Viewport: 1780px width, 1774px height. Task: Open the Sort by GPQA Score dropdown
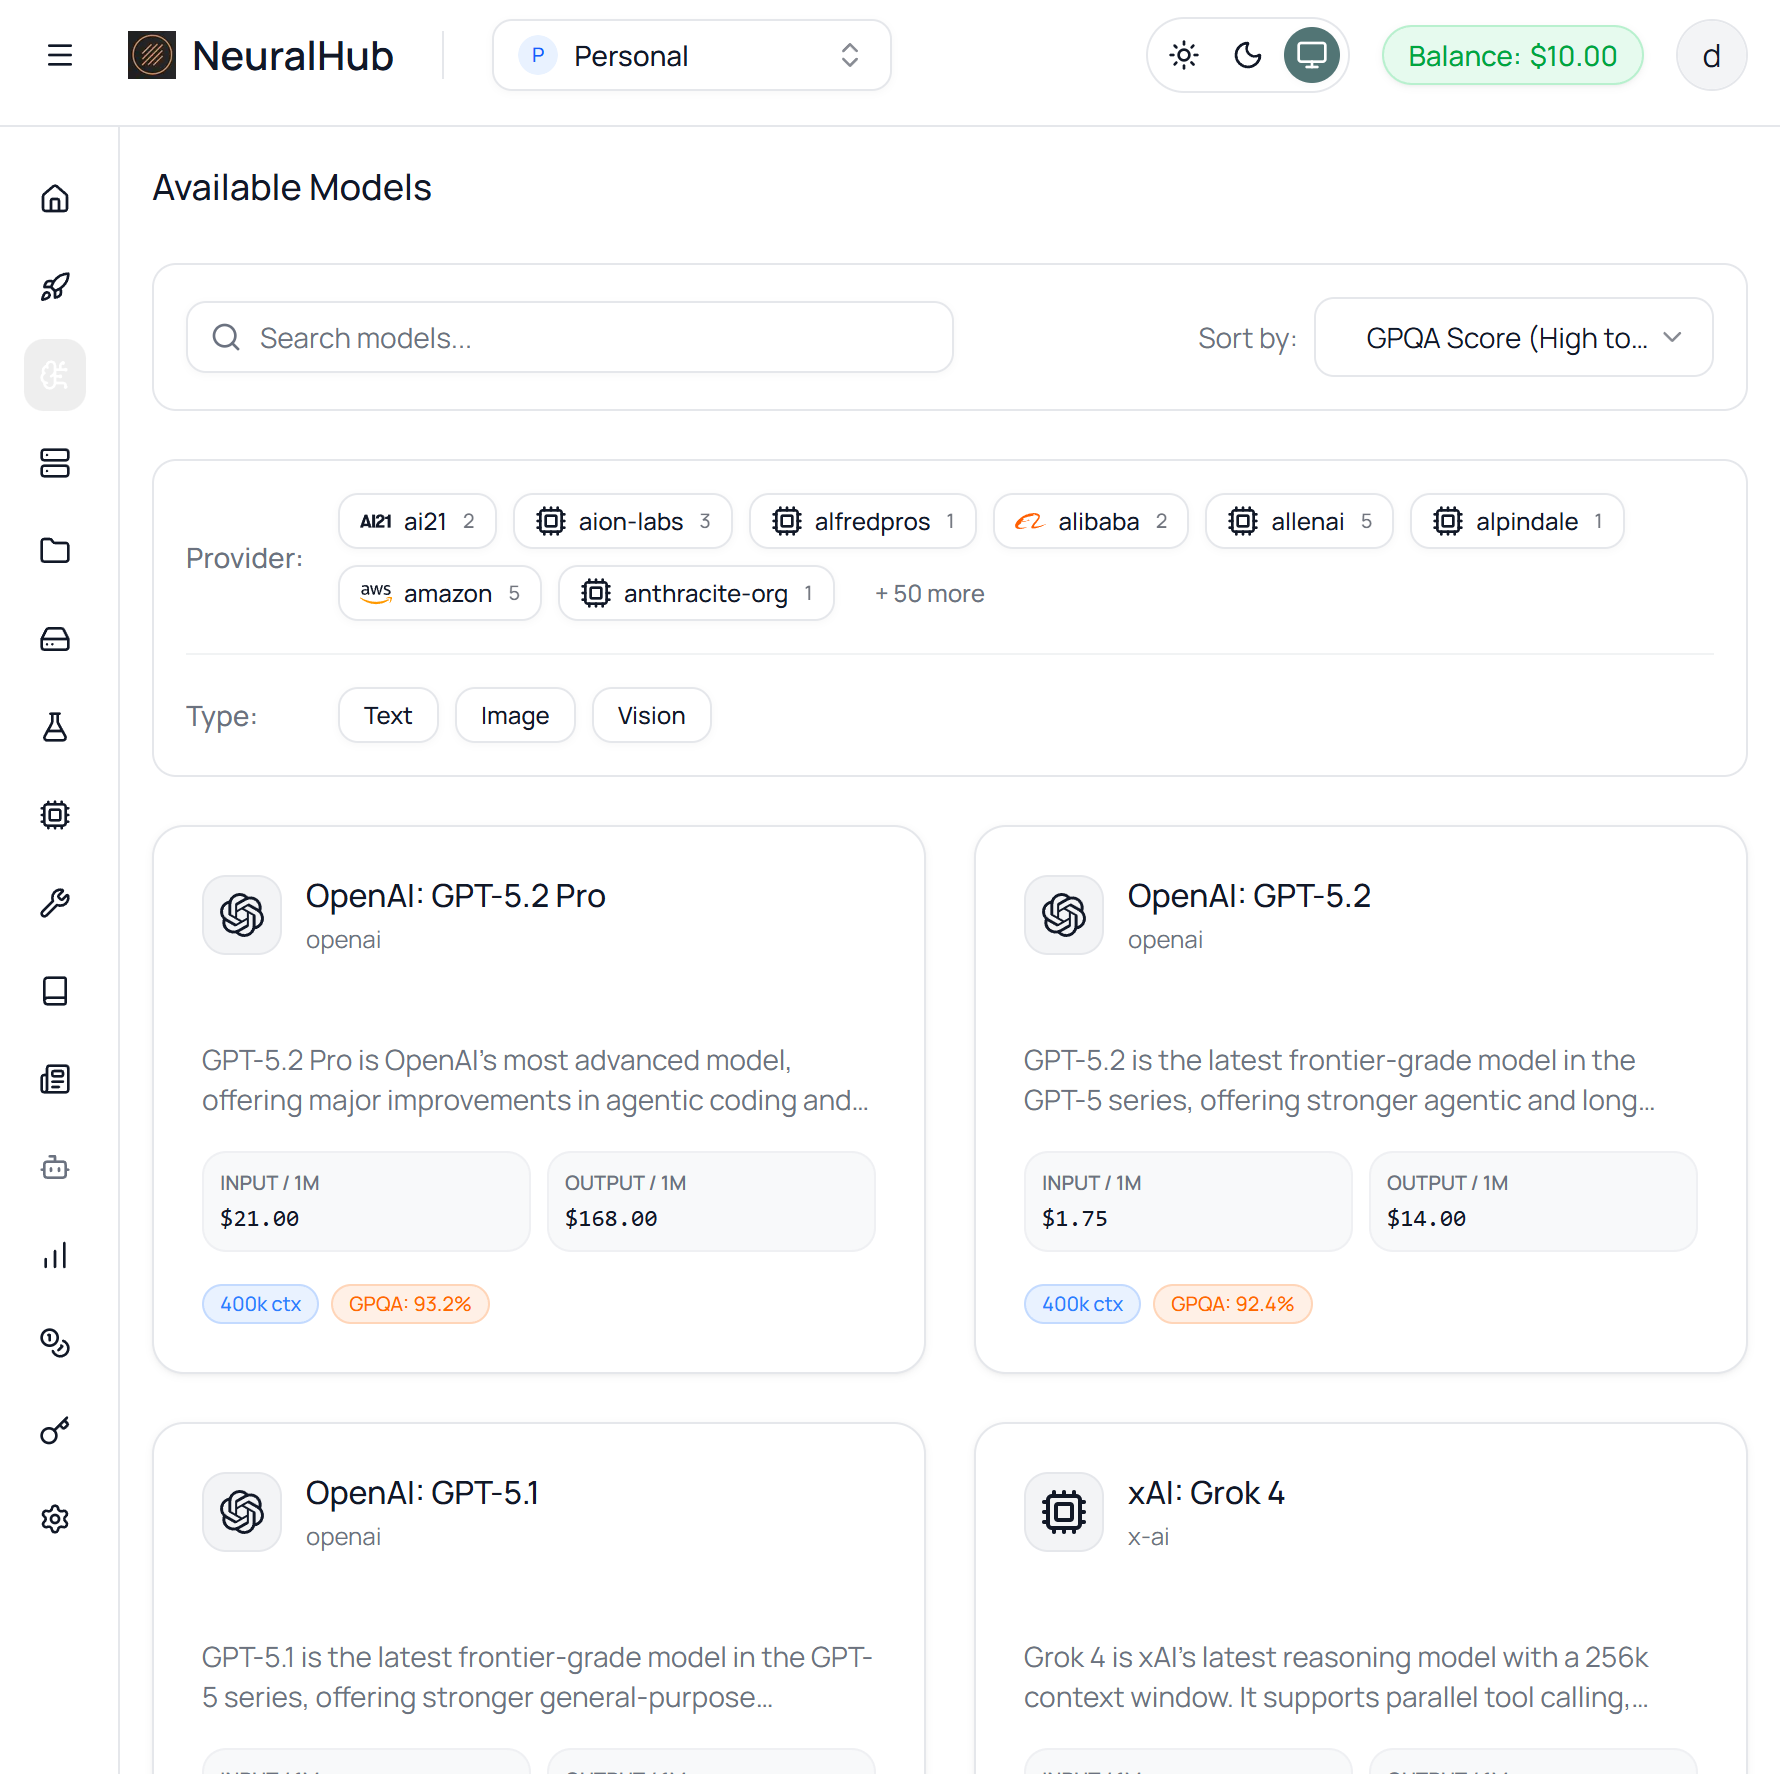1513,337
